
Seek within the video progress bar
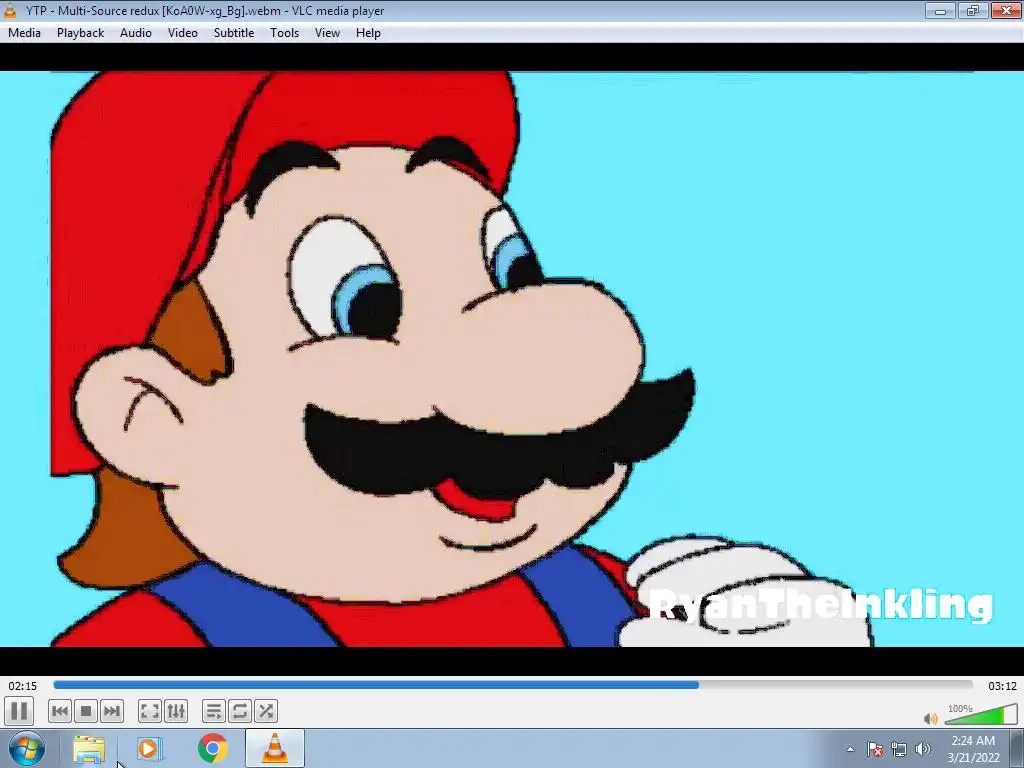513,685
